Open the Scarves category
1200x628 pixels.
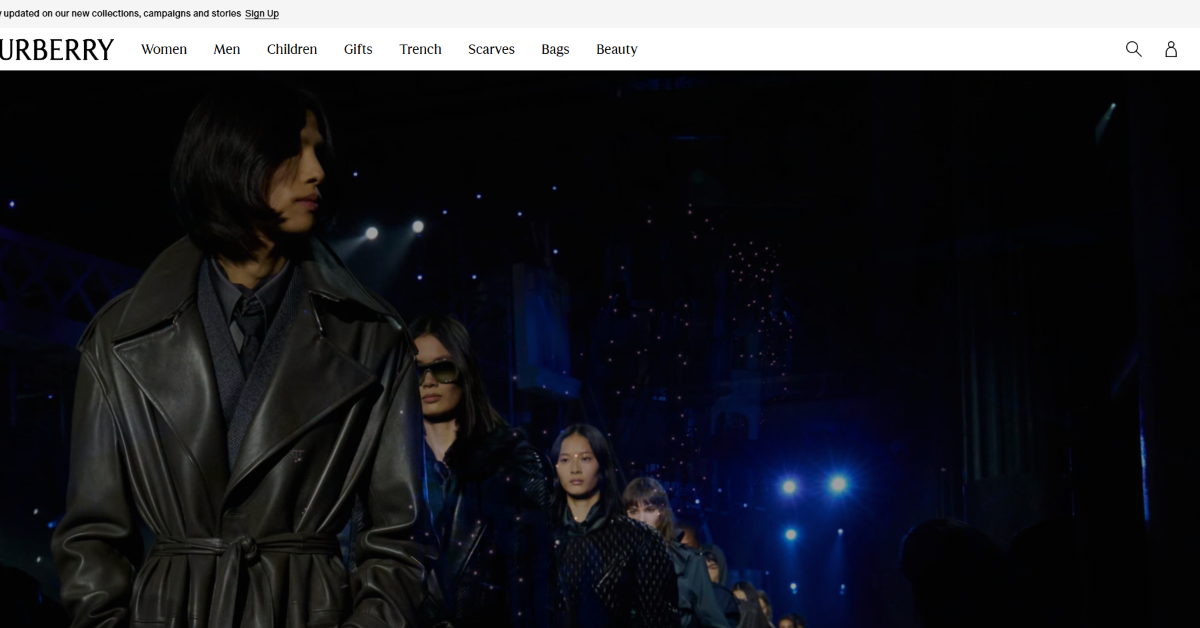coord(491,49)
